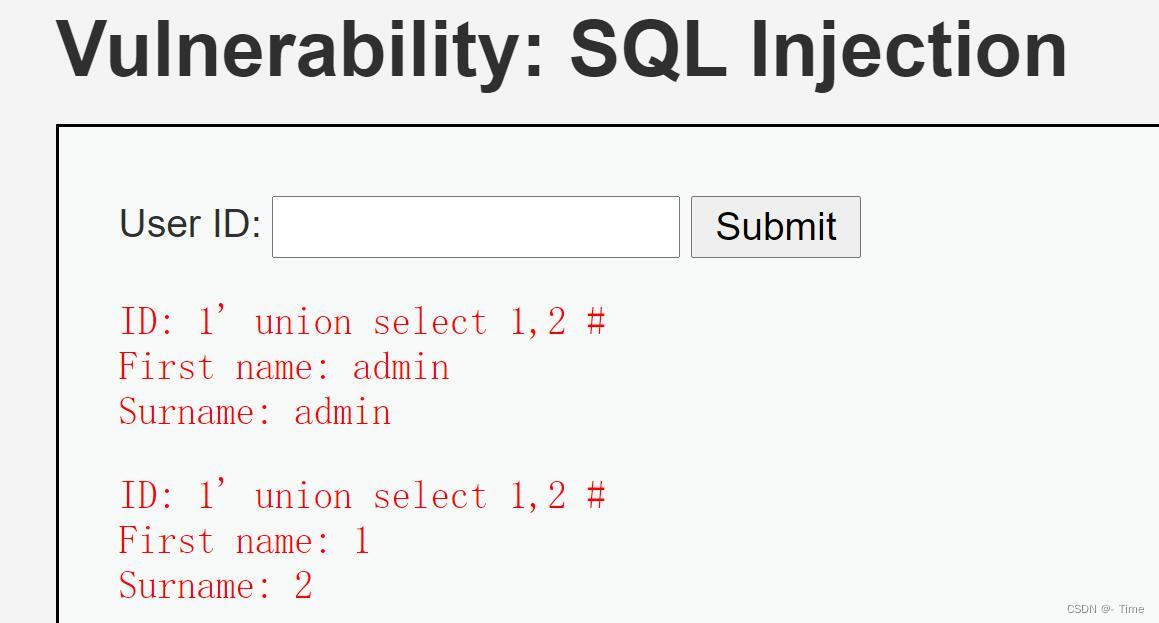Click the User ID text input field
The width and height of the screenshot is (1159, 623).
pyautogui.click(x=475, y=227)
